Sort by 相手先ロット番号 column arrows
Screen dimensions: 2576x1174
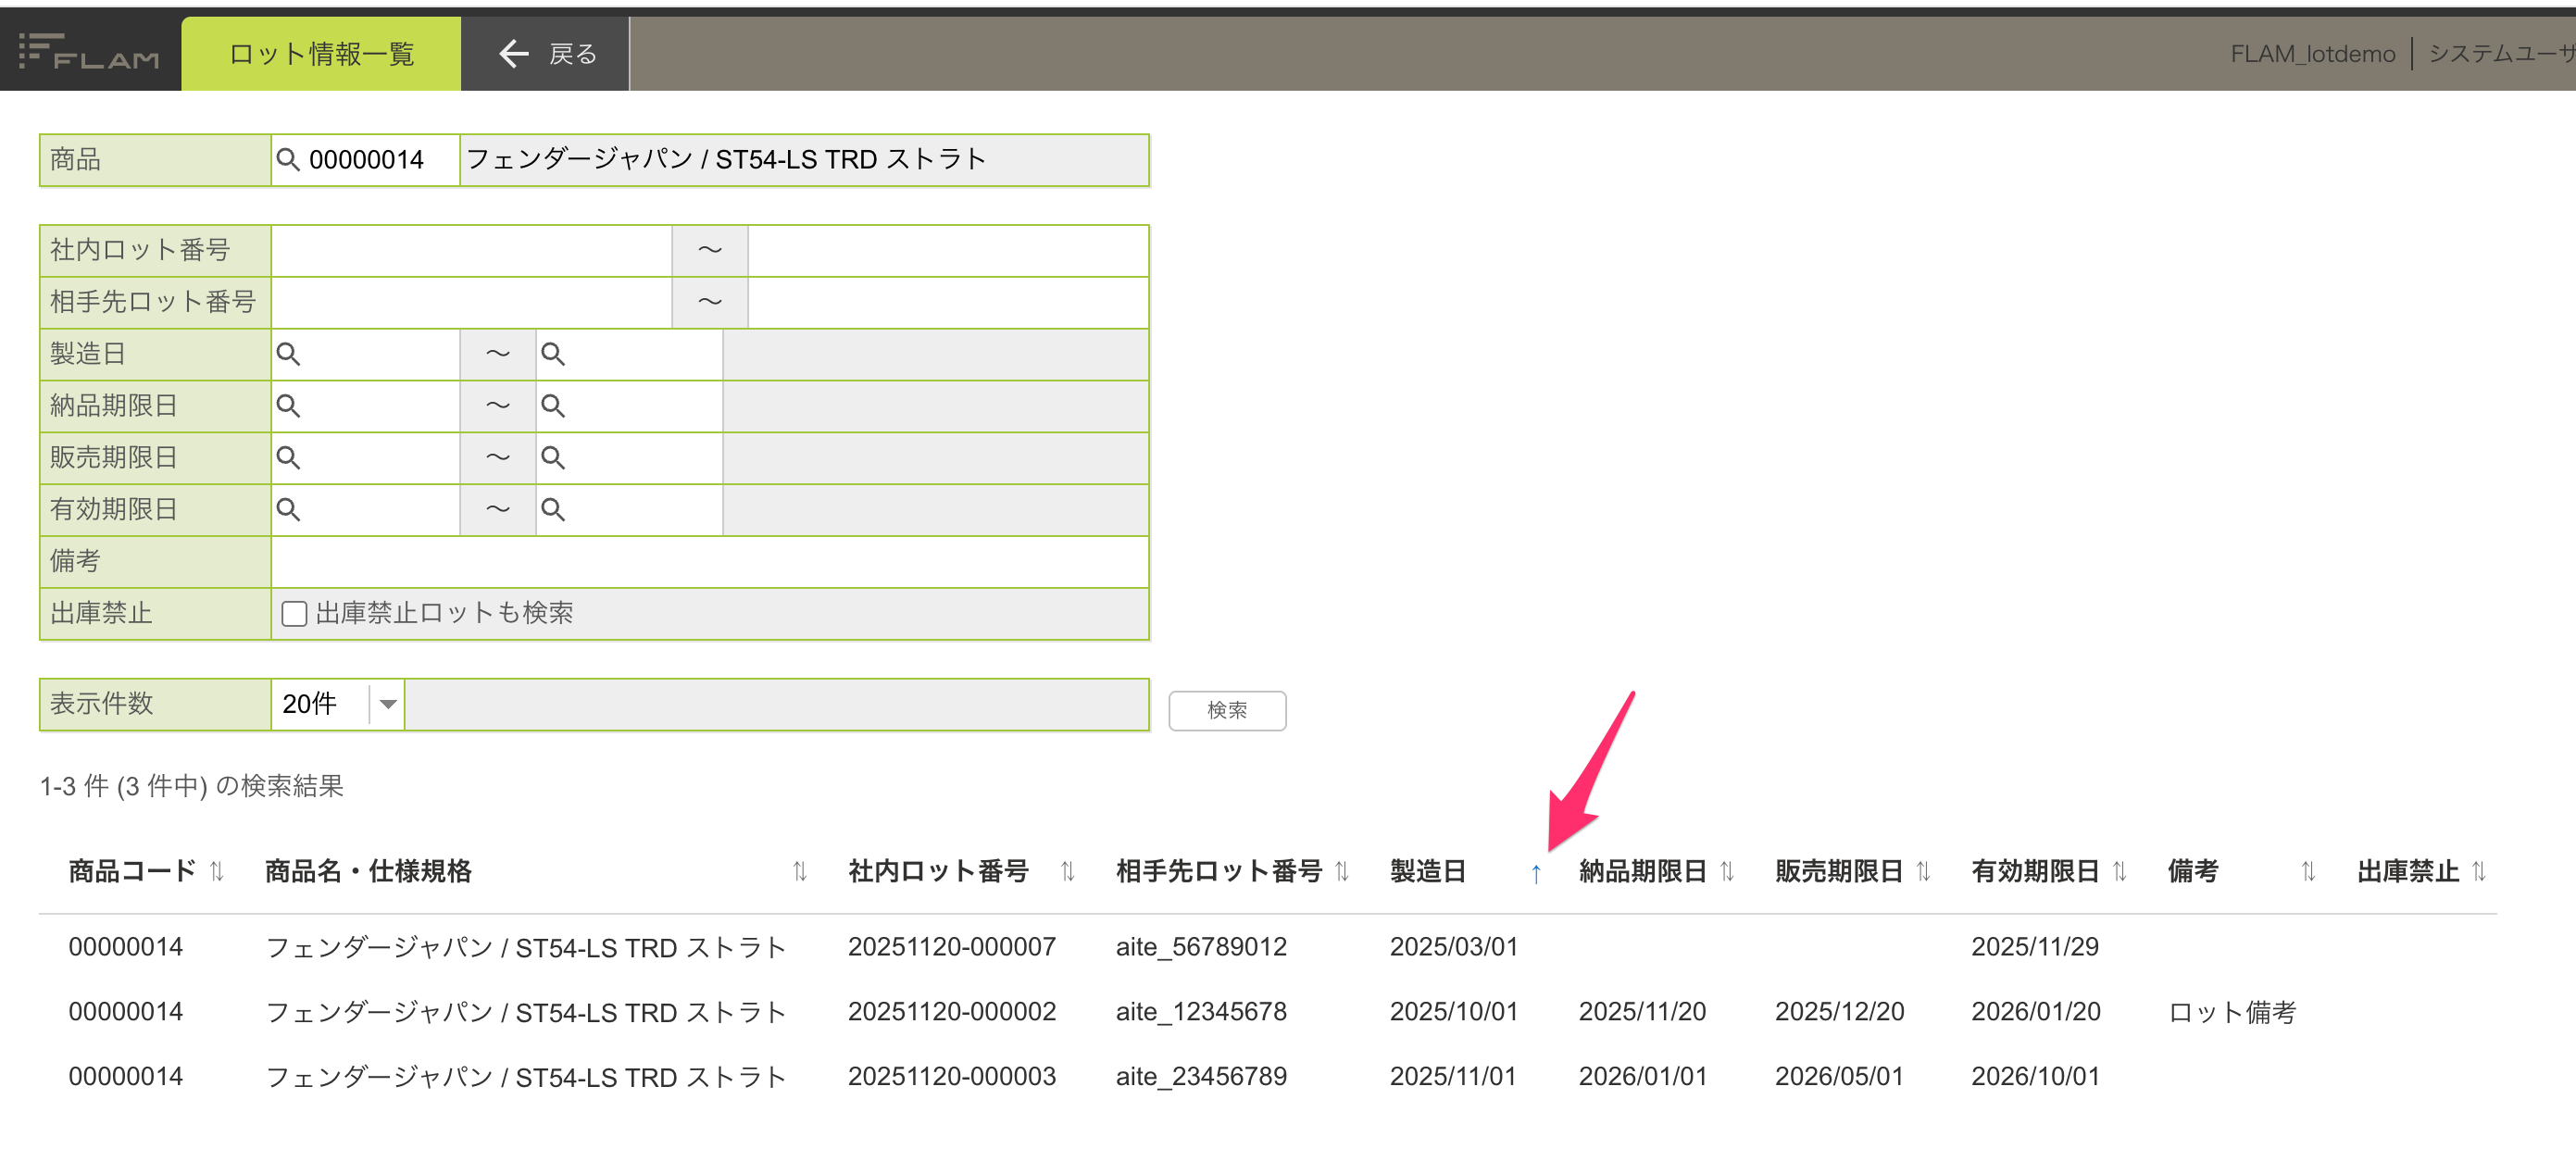[1343, 871]
